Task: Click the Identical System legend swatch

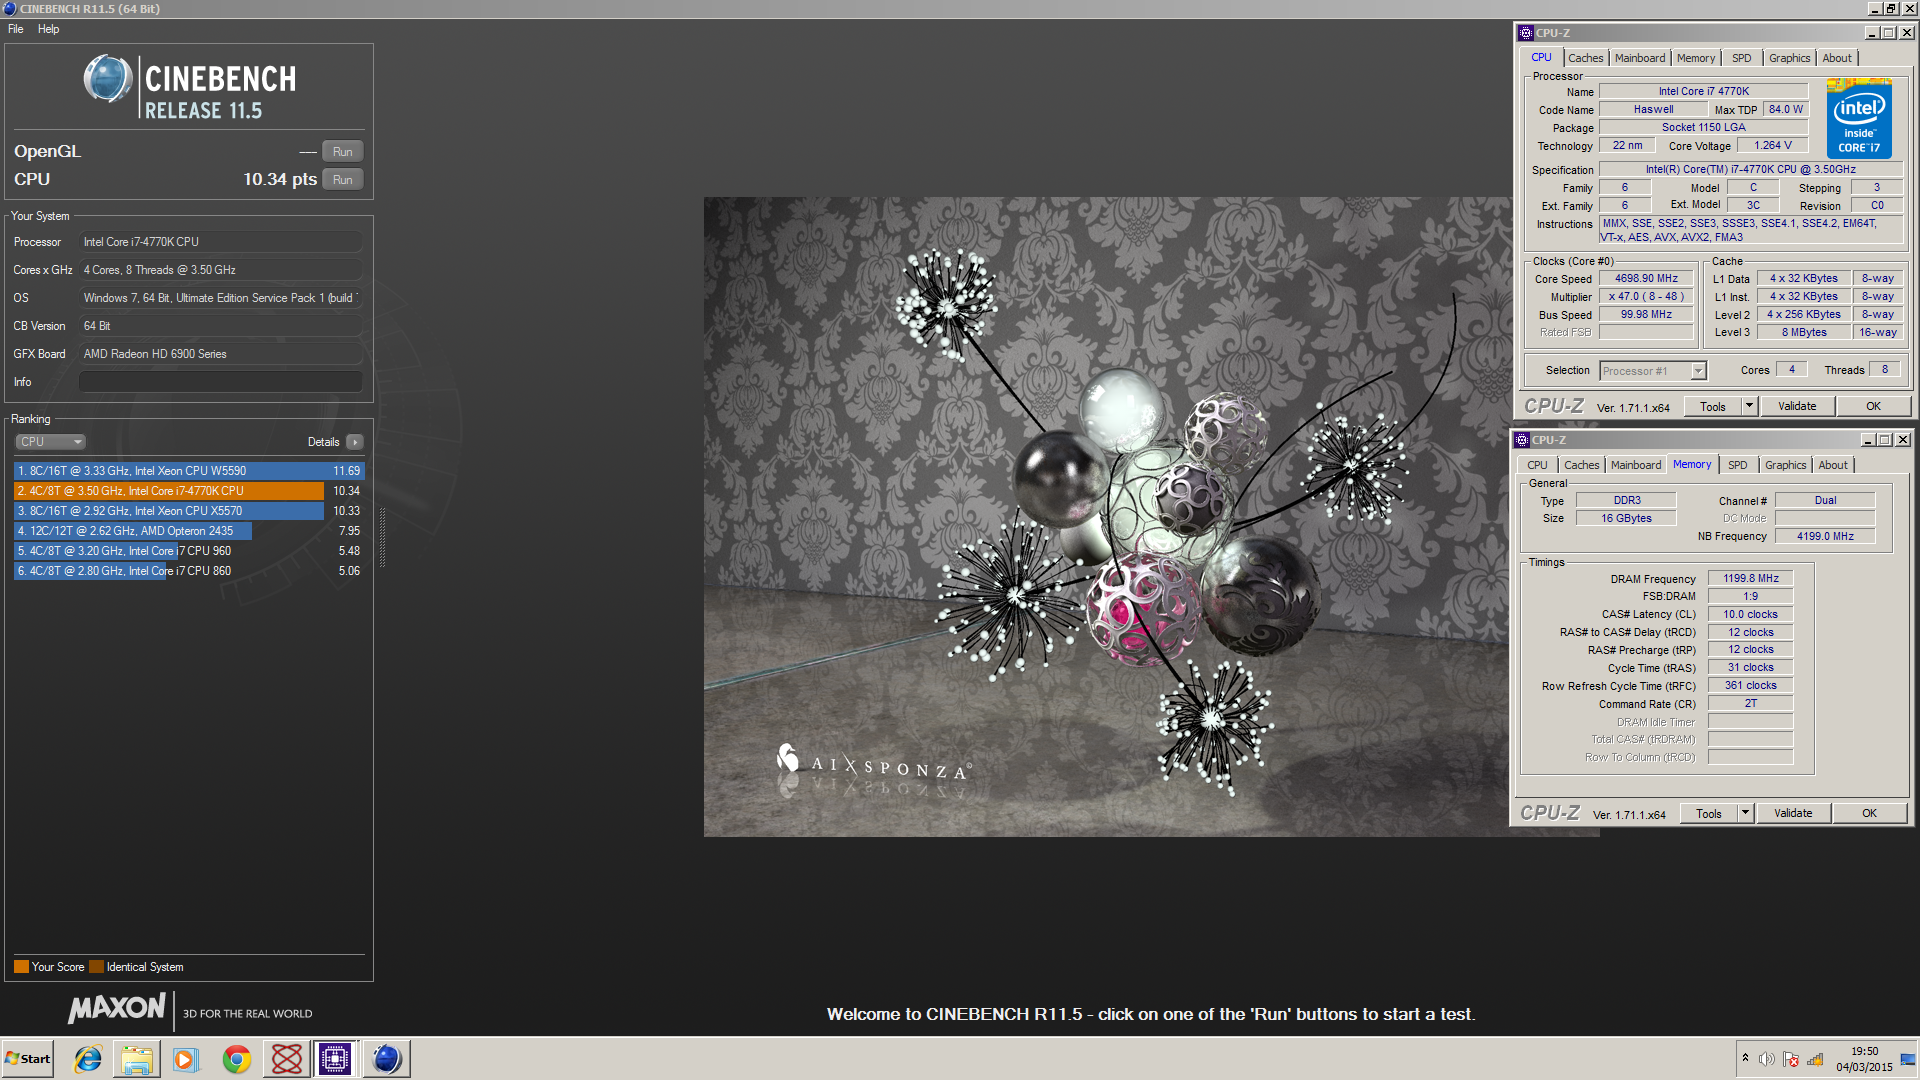Action: coord(96,967)
